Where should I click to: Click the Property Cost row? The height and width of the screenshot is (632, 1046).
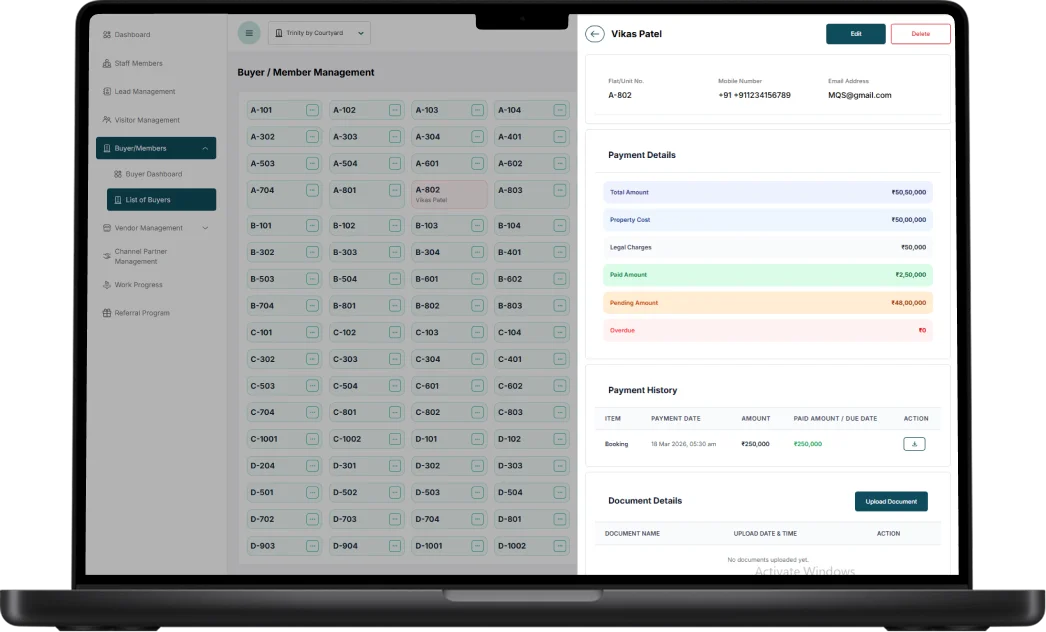(x=768, y=220)
